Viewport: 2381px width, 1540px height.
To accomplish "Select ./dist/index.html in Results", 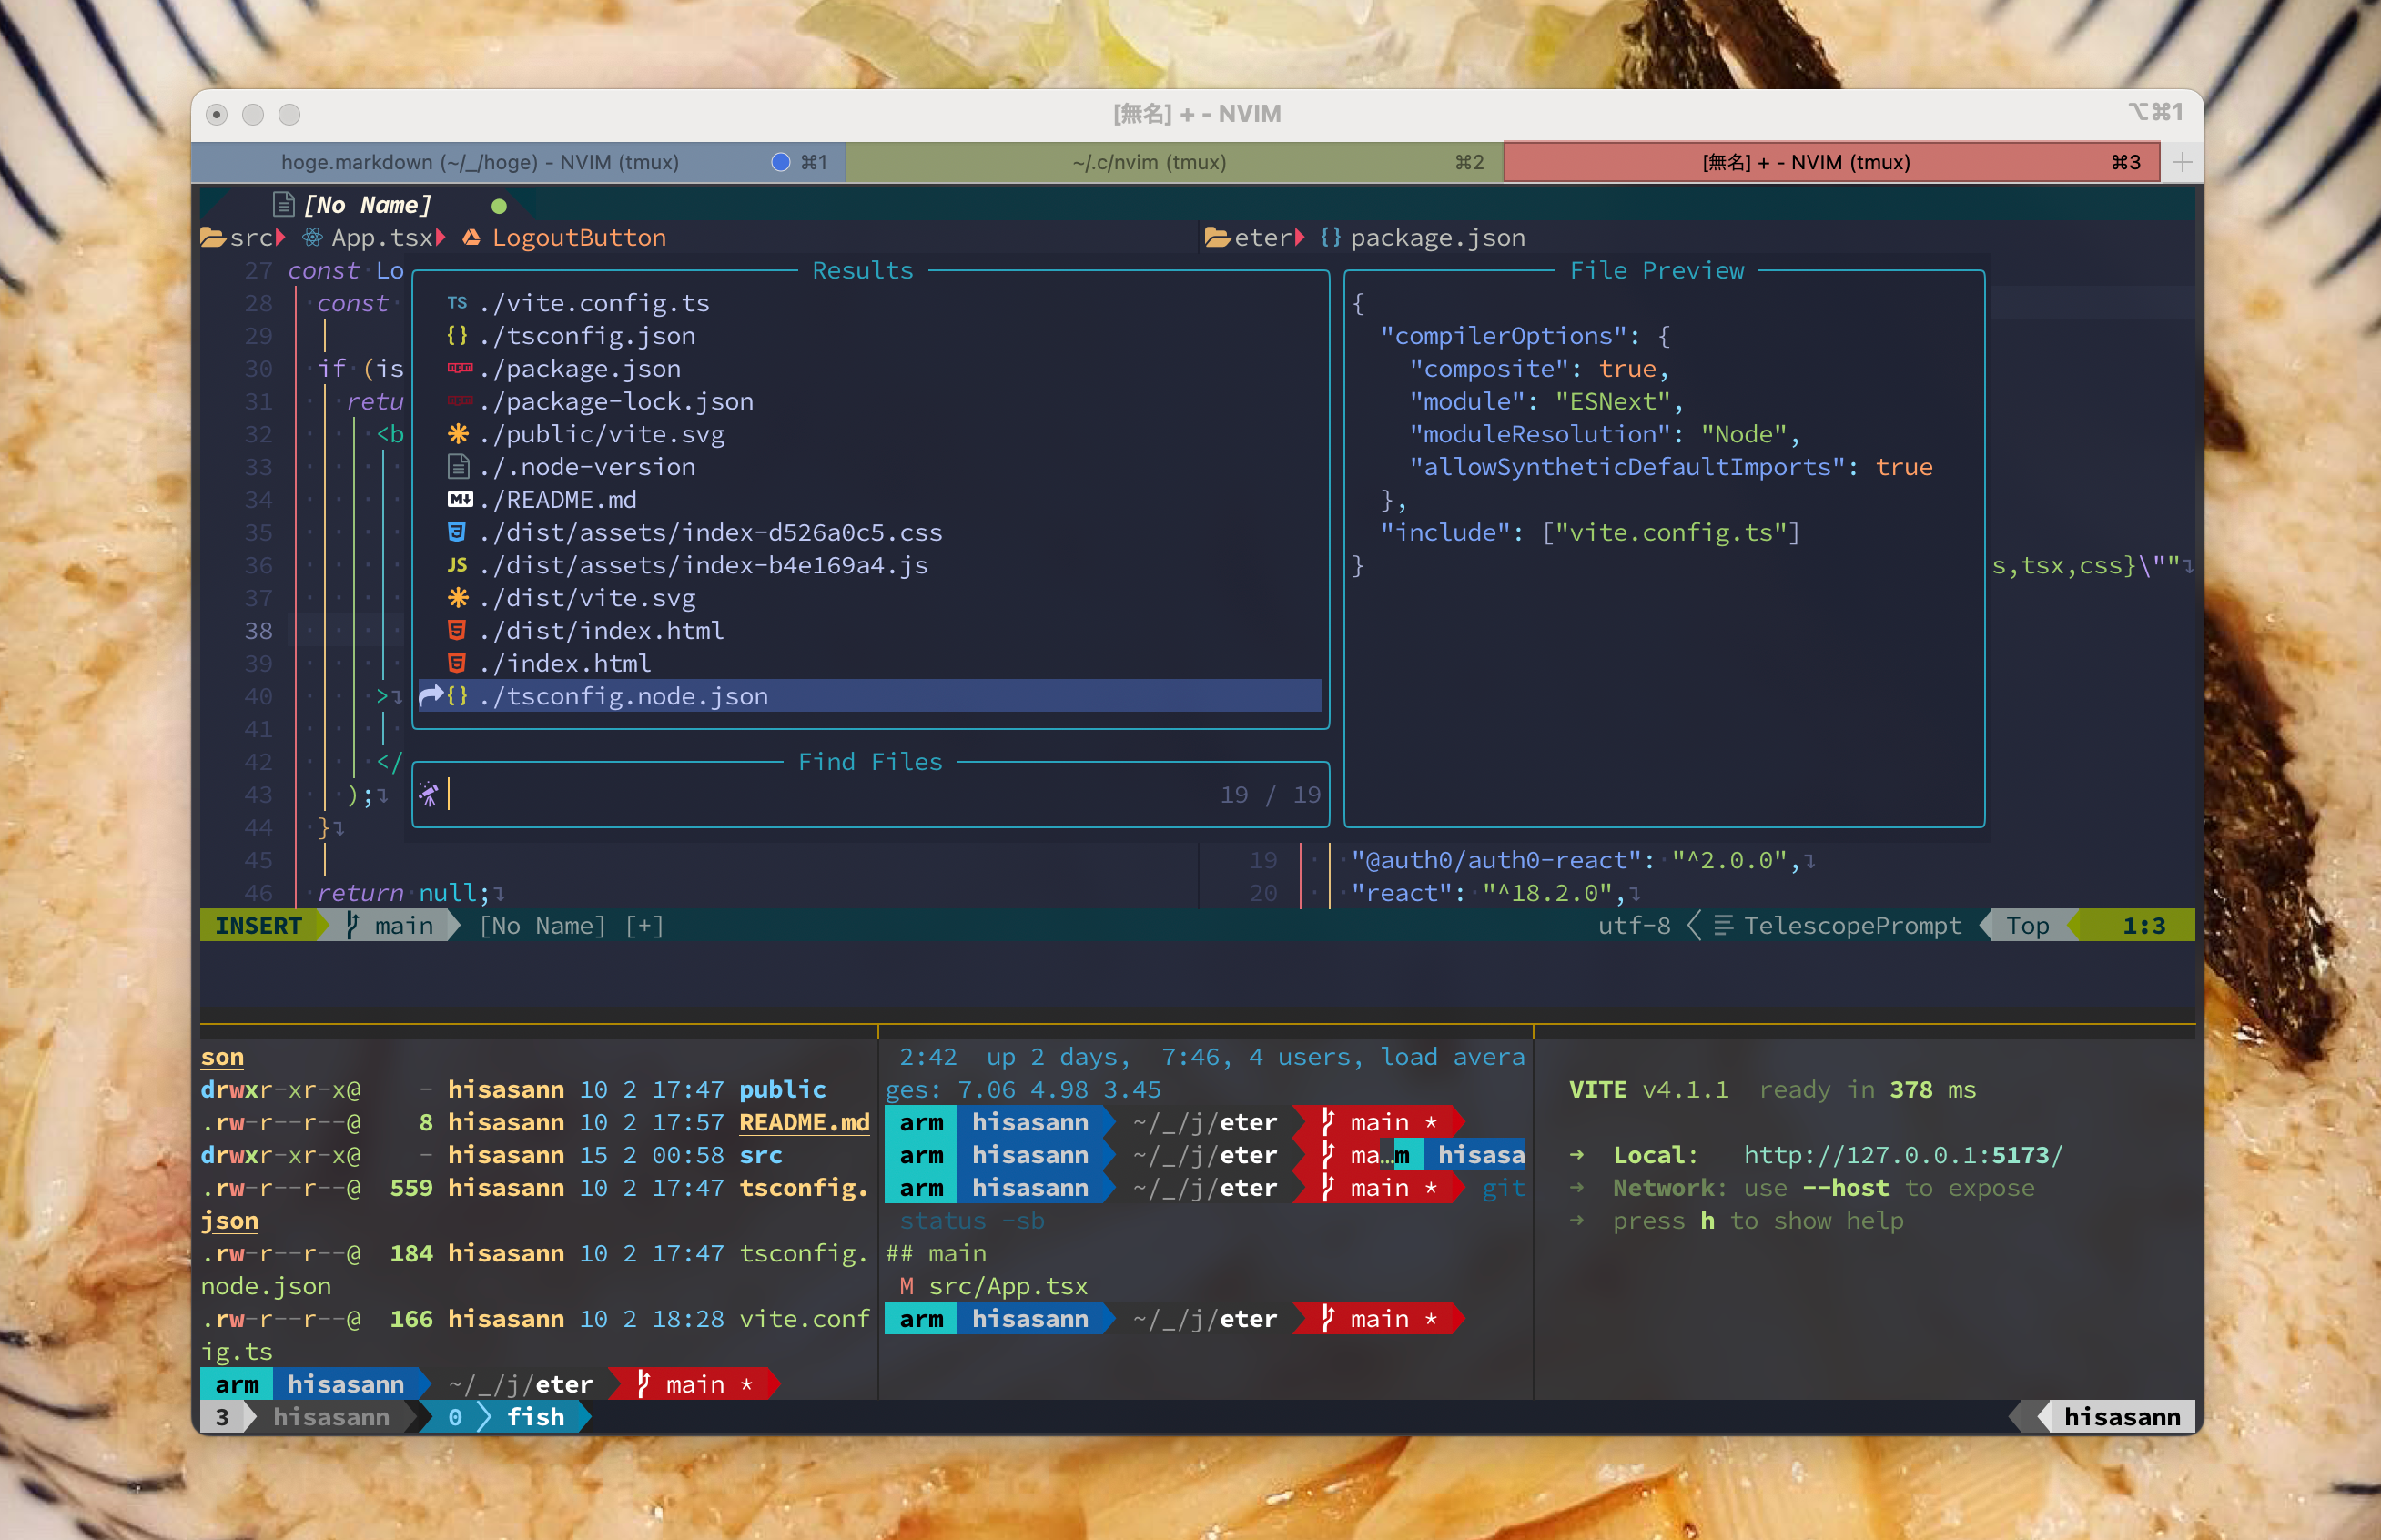I will pyautogui.click(x=602, y=631).
